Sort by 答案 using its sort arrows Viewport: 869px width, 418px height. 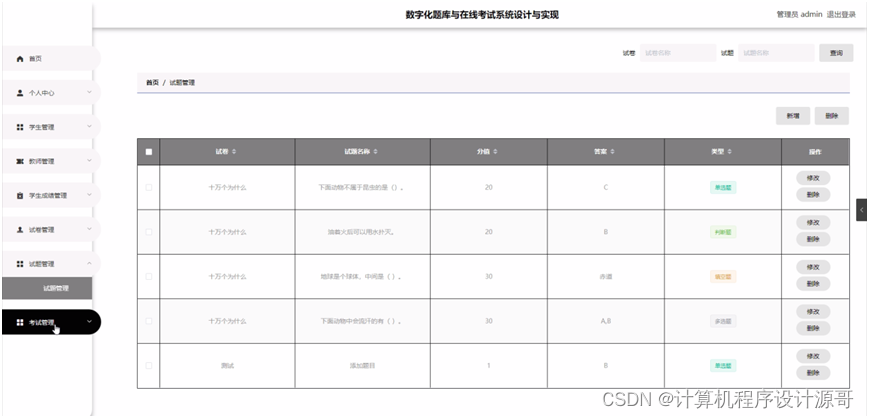(x=612, y=152)
